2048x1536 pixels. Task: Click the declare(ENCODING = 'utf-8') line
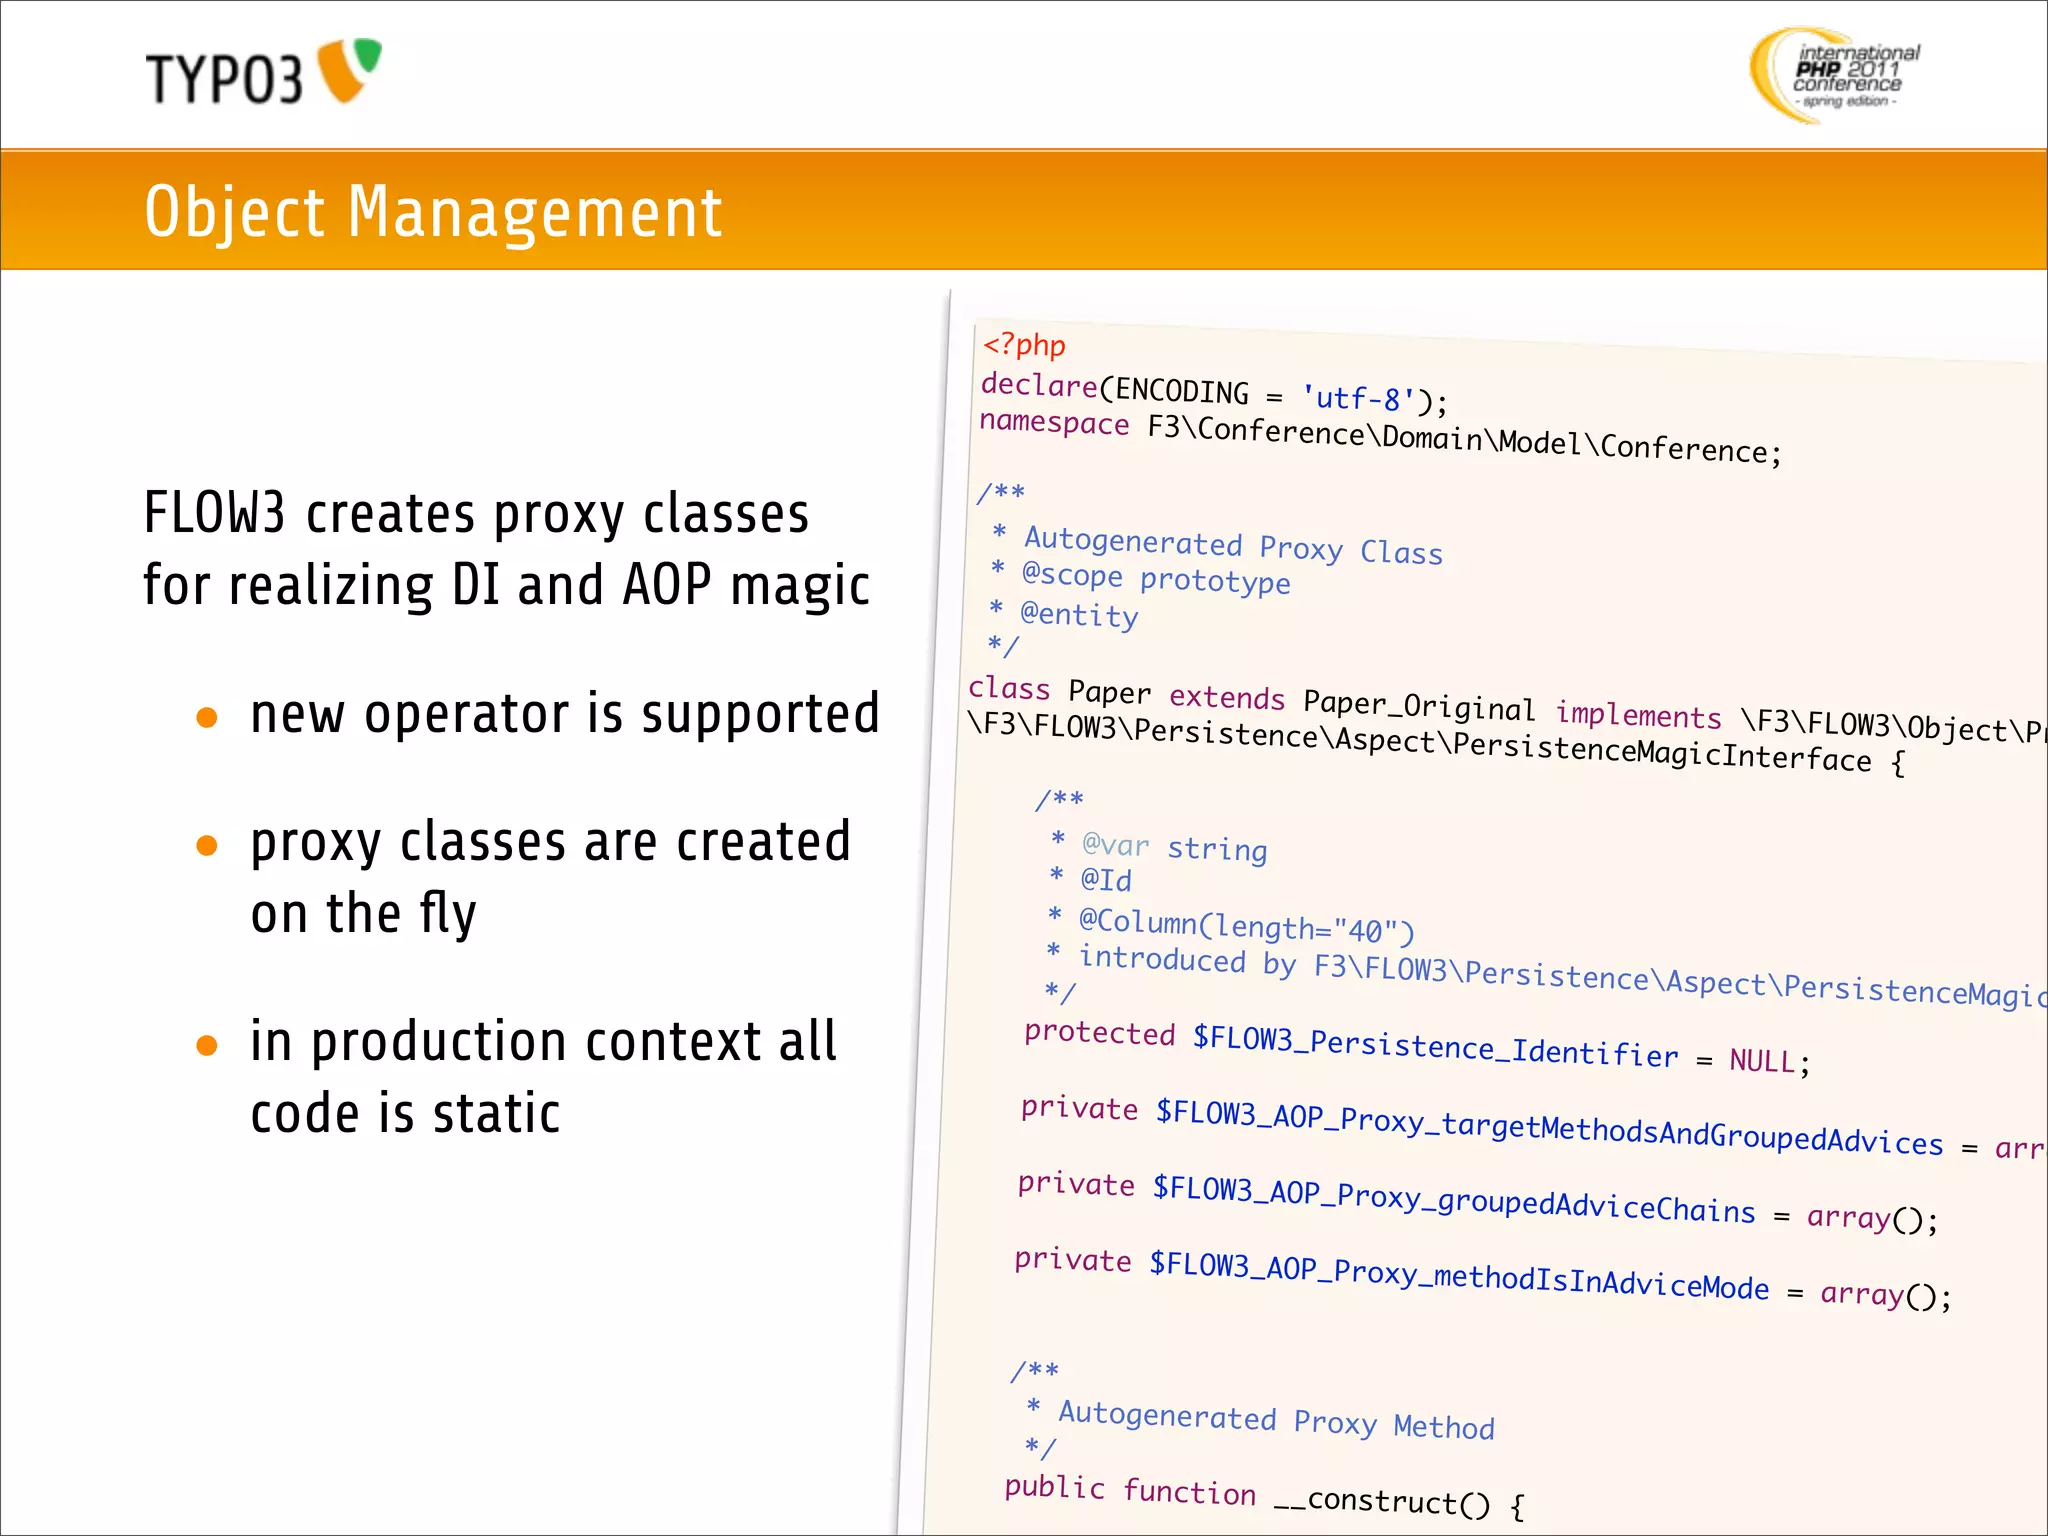coord(1214,392)
